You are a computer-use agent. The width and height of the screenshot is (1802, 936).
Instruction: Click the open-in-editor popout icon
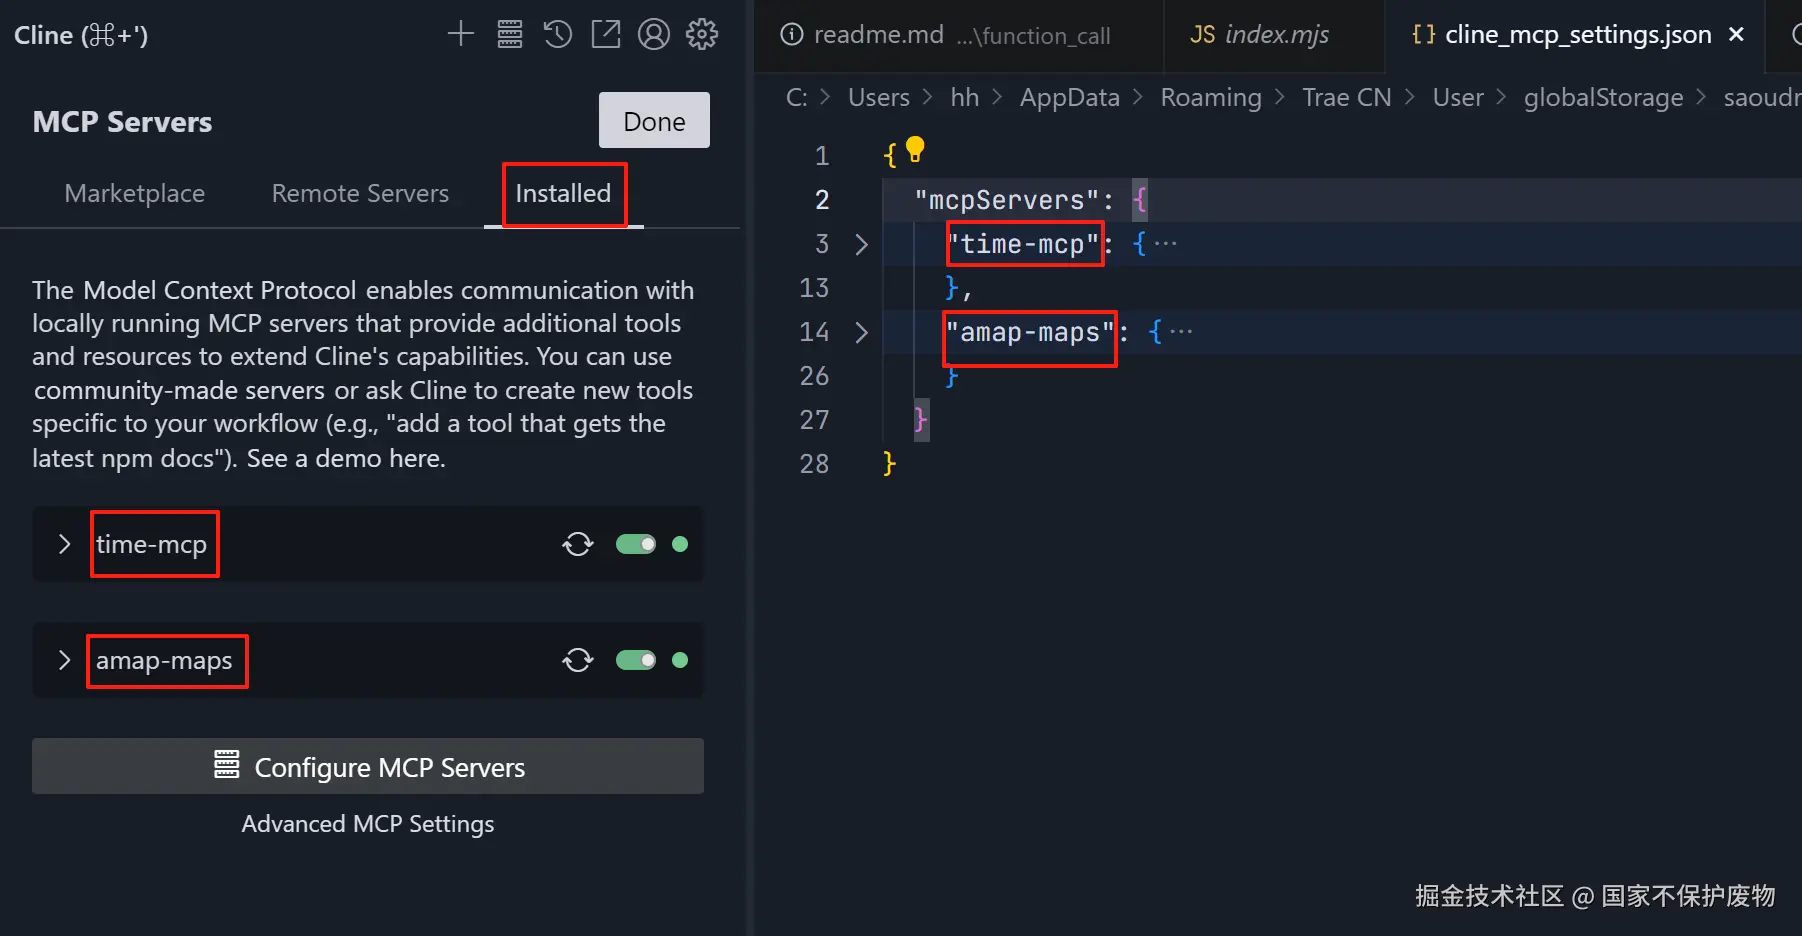[x=606, y=34]
